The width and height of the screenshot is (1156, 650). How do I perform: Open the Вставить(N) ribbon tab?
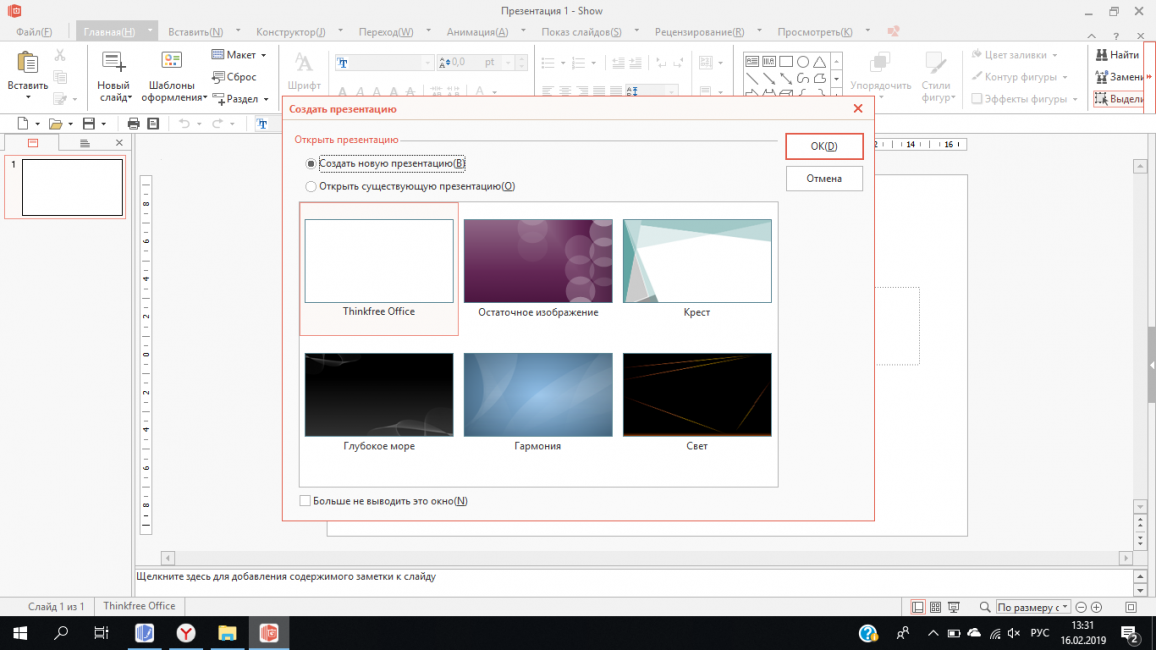point(195,32)
